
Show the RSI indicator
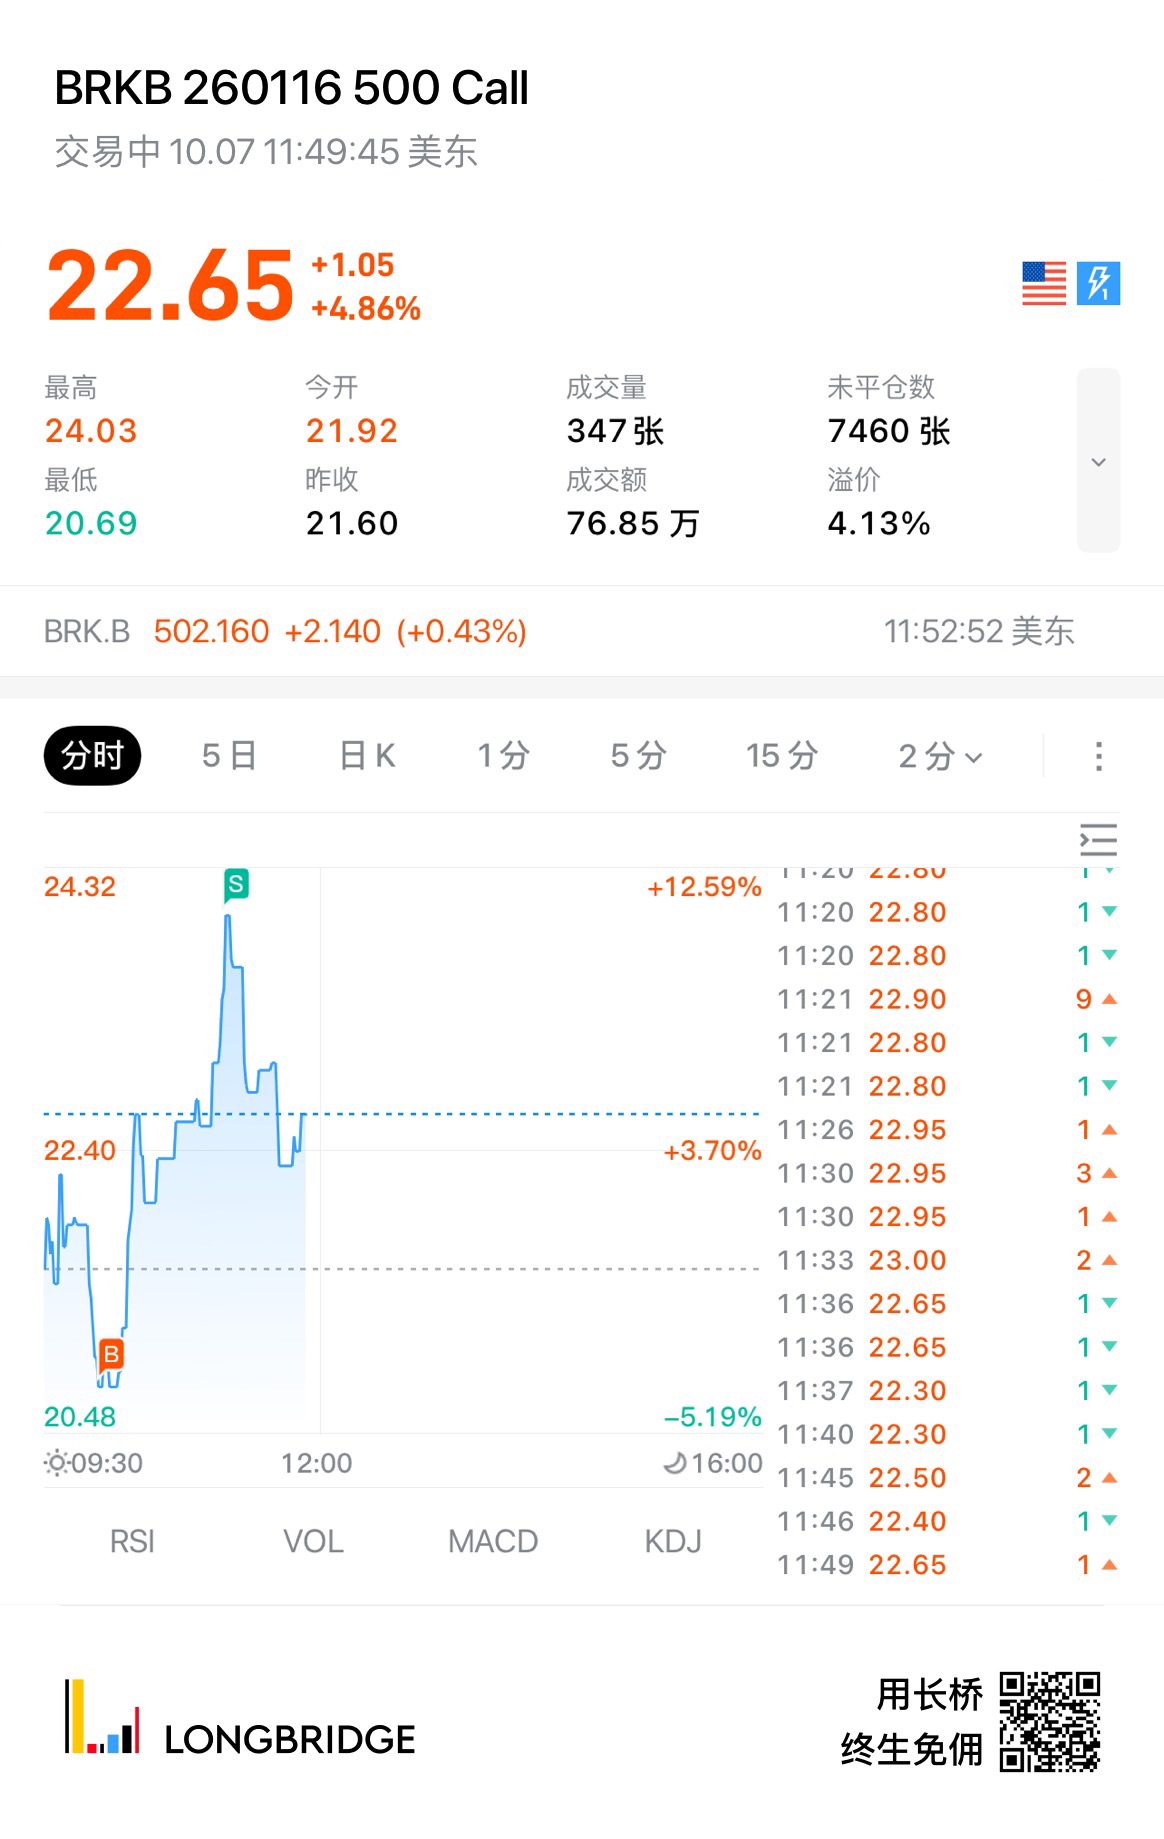(132, 1541)
